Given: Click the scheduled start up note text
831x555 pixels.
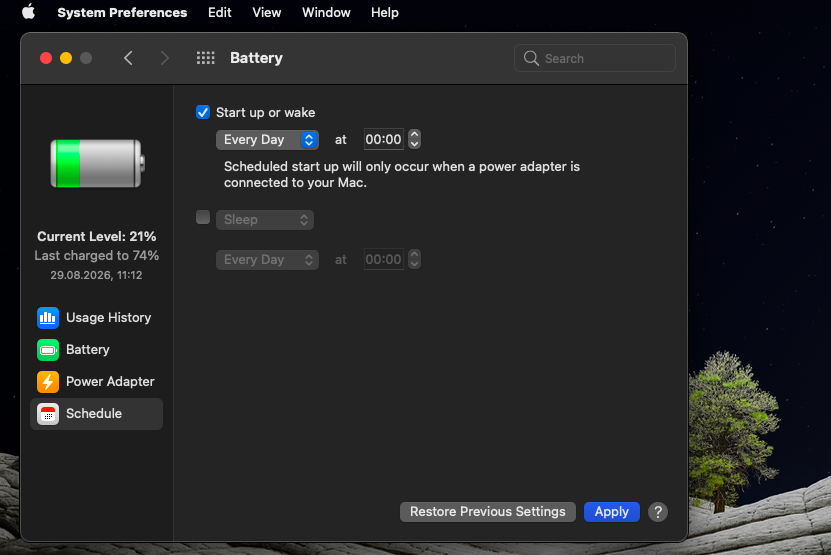Looking at the screenshot, I should tap(402, 174).
